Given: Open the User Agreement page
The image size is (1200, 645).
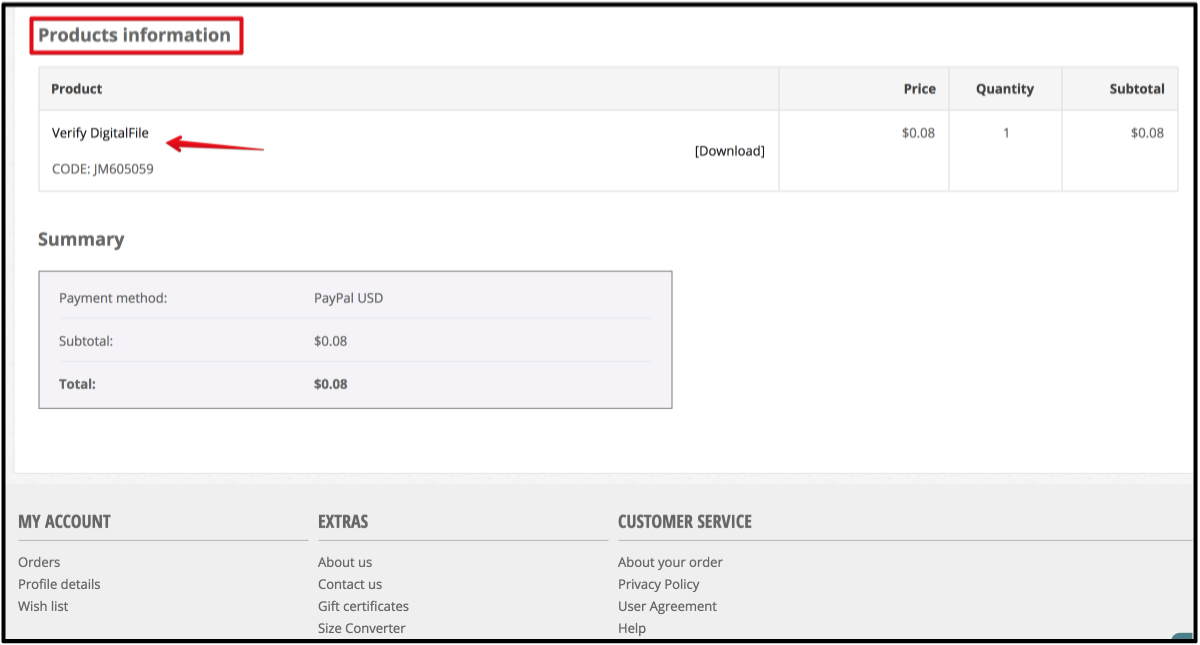Looking at the screenshot, I should point(667,606).
